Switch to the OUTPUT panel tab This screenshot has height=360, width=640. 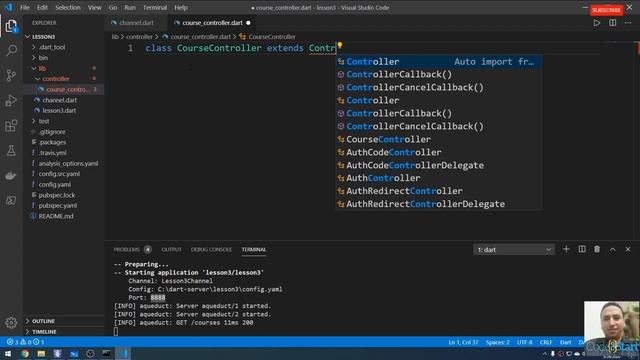pos(171,249)
